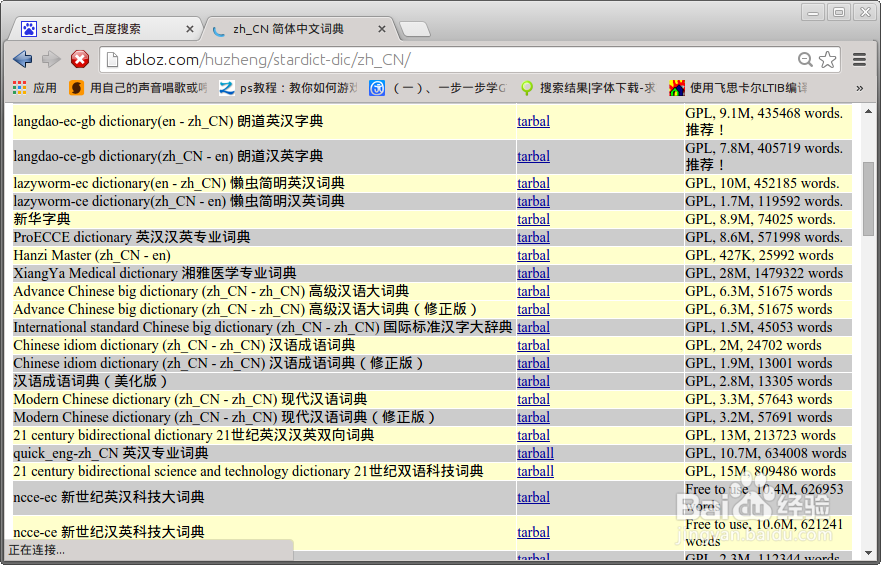Viewport: 881px width, 565px height.
Task: Open the ps教程 bookmark
Action: tap(288, 88)
